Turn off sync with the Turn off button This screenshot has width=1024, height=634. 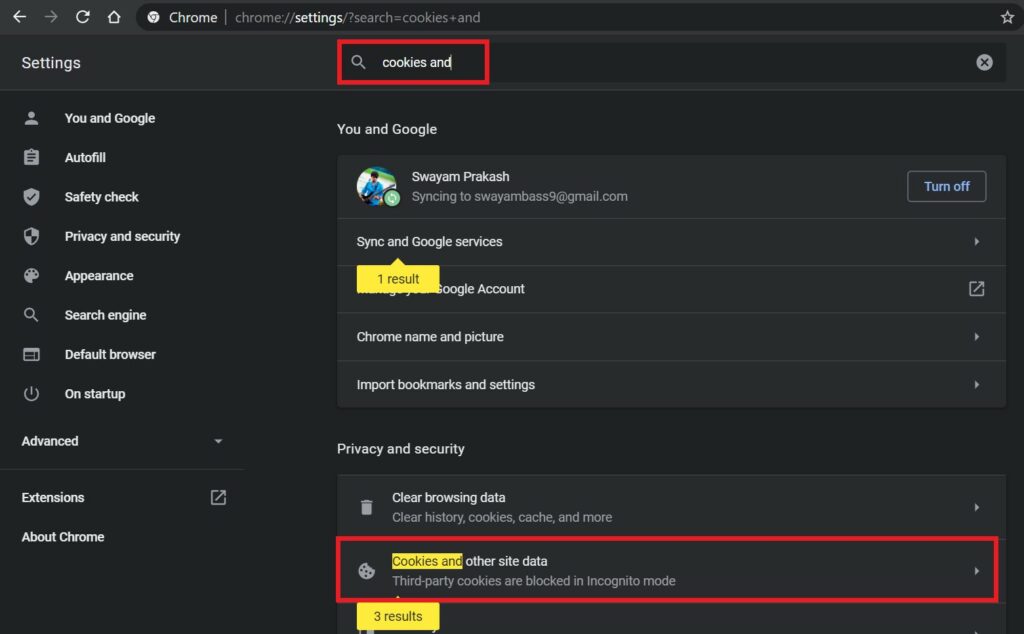point(946,186)
